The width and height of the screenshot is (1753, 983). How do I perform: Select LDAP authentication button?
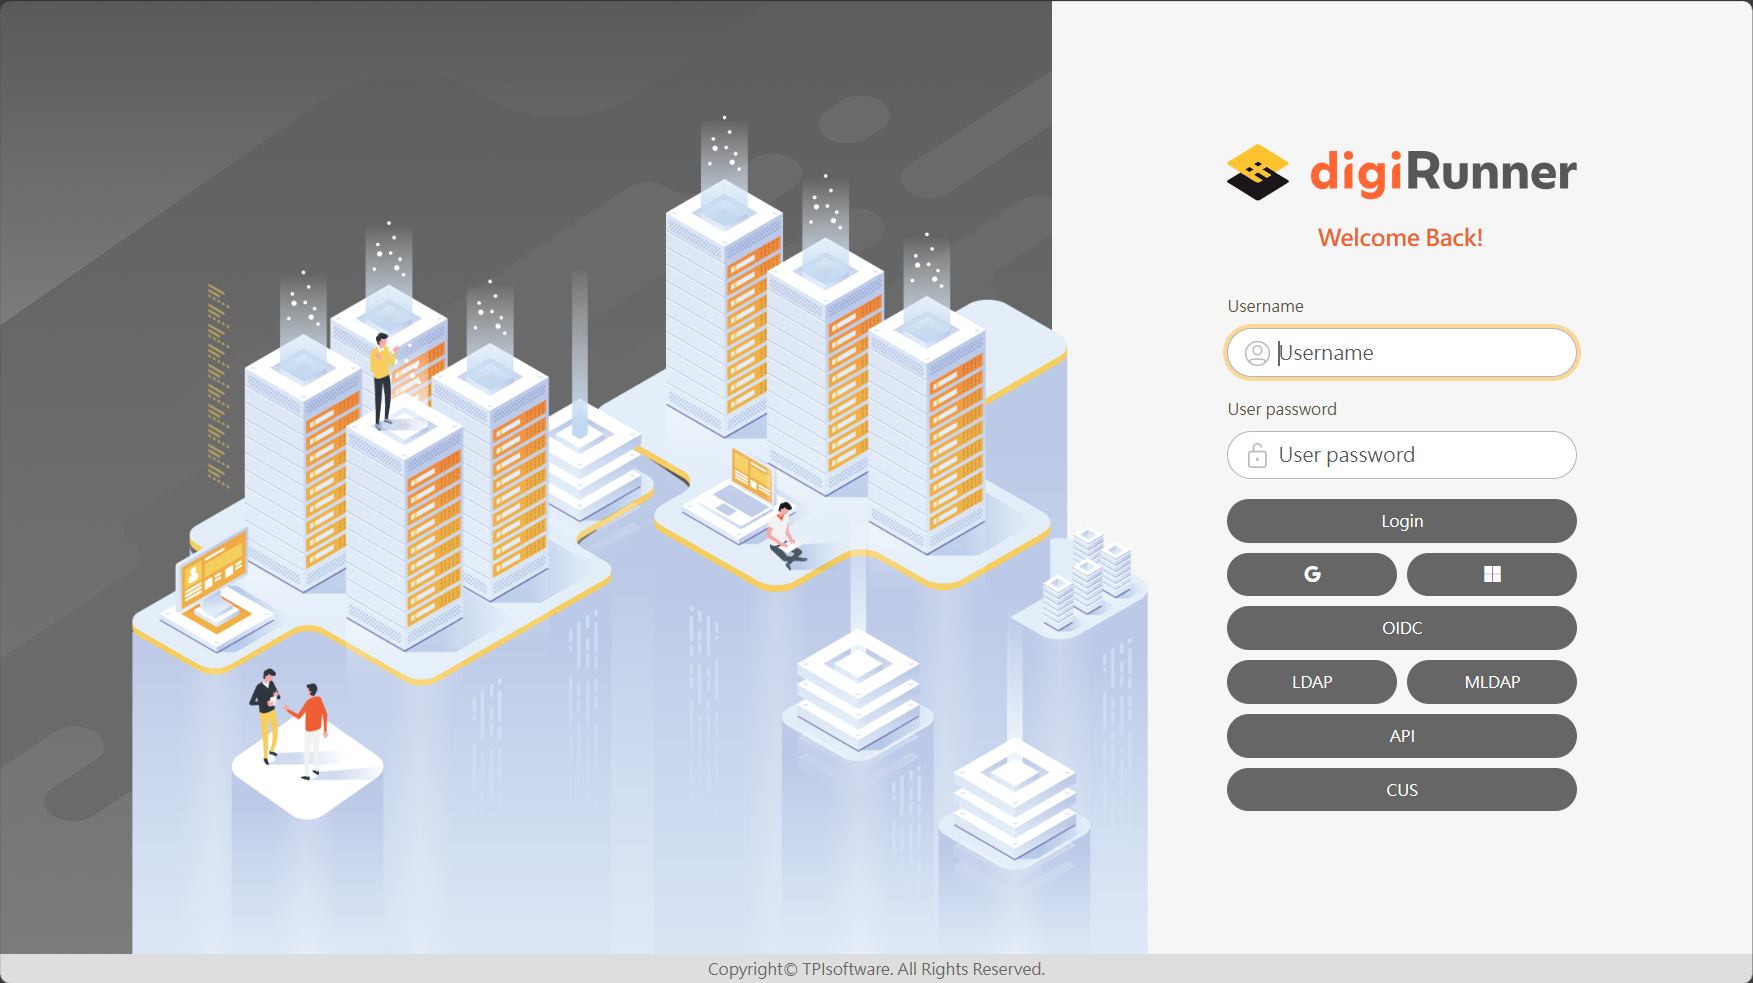[1311, 682]
